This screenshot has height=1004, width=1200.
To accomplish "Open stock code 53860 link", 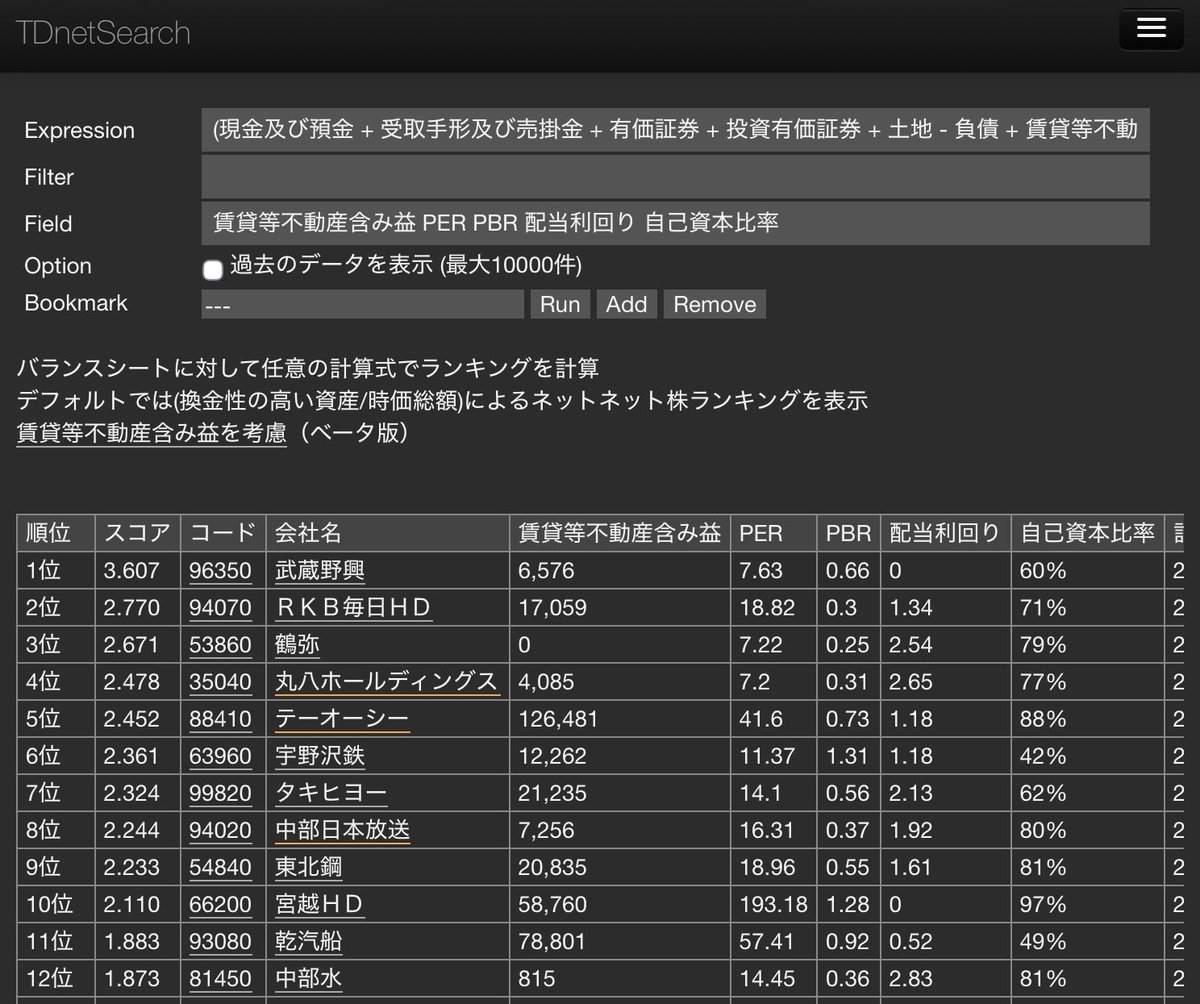I will tap(220, 645).
